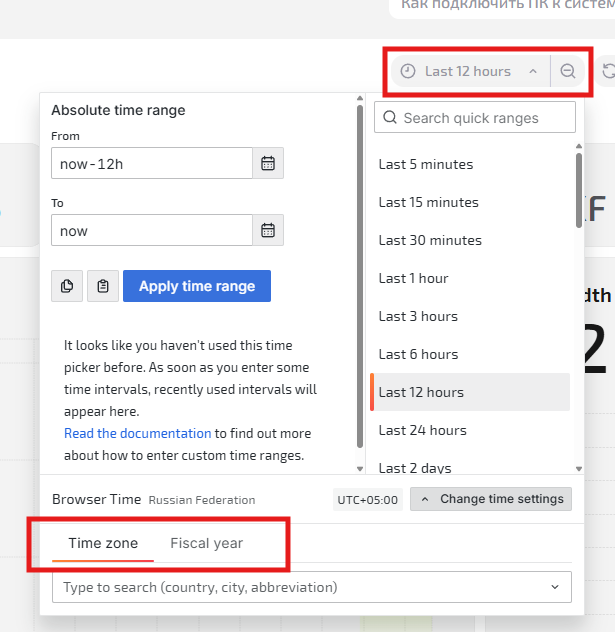The width and height of the screenshot is (615, 632).
Task: Click the clock icon in time picker
Action: pos(408,71)
